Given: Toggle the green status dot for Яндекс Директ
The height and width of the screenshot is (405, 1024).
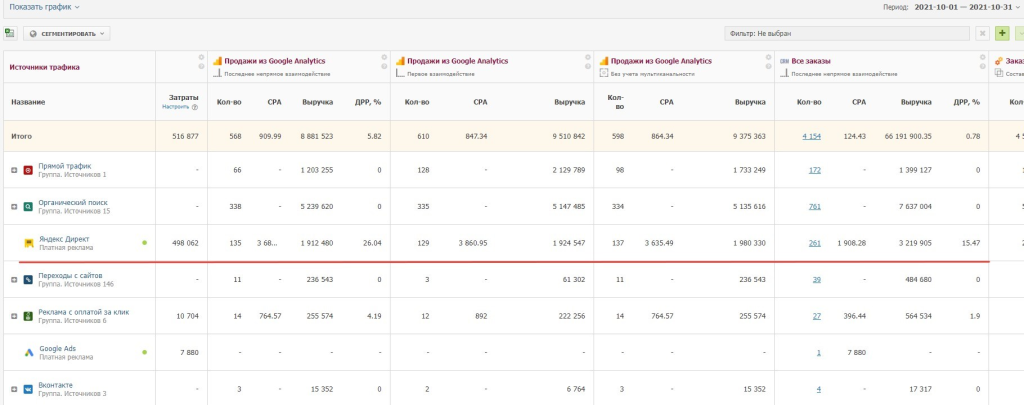Looking at the screenshot, I should (144, 243).
